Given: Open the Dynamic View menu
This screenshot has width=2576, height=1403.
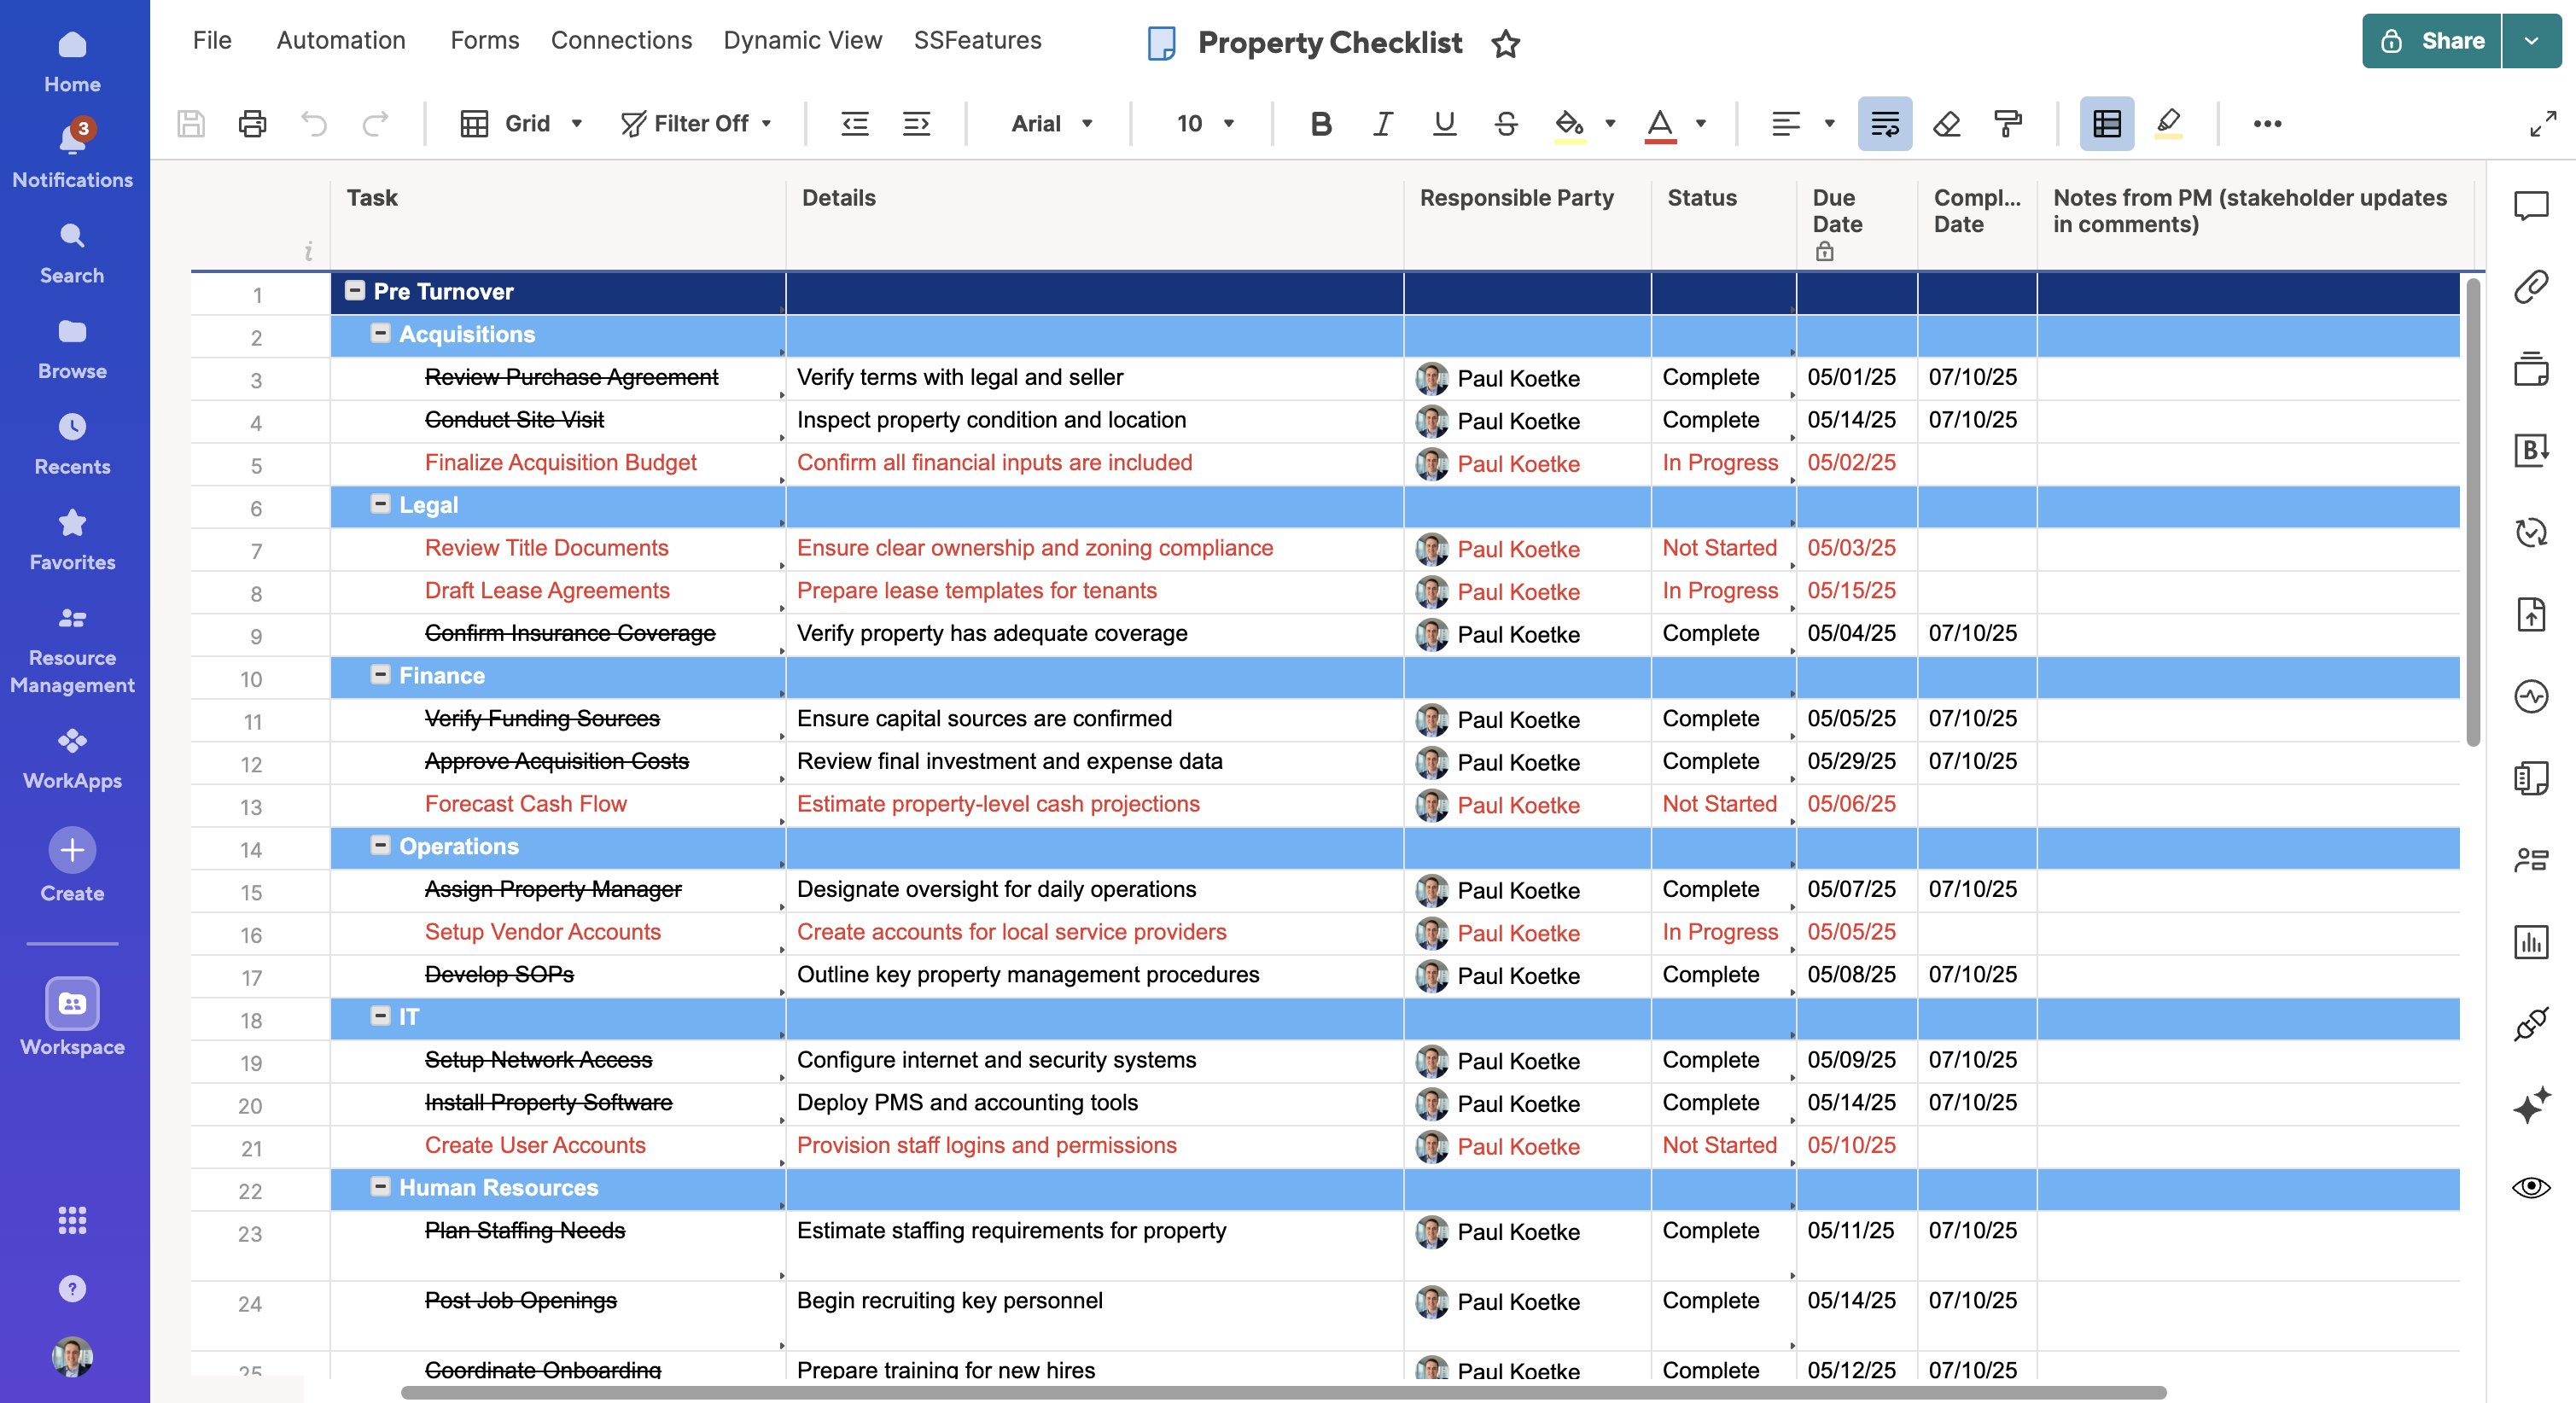Looking at the screenshot, I should pyautogui.click(x=802, y=40).
